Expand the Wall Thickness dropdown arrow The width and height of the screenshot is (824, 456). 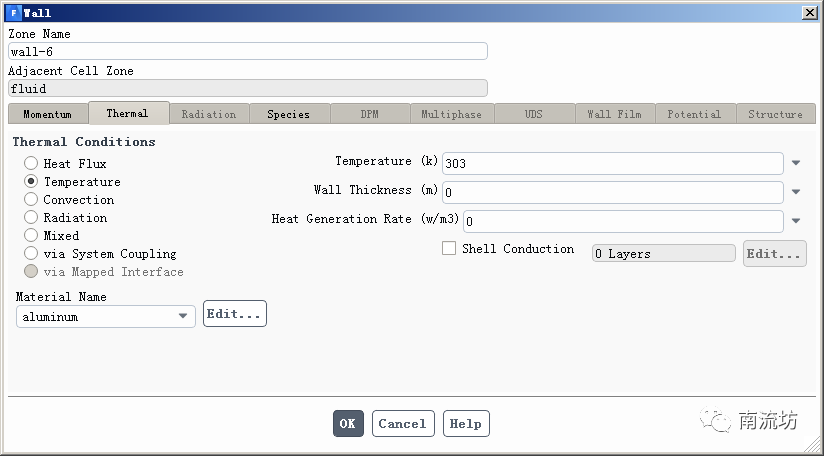[x=796, y=192]
